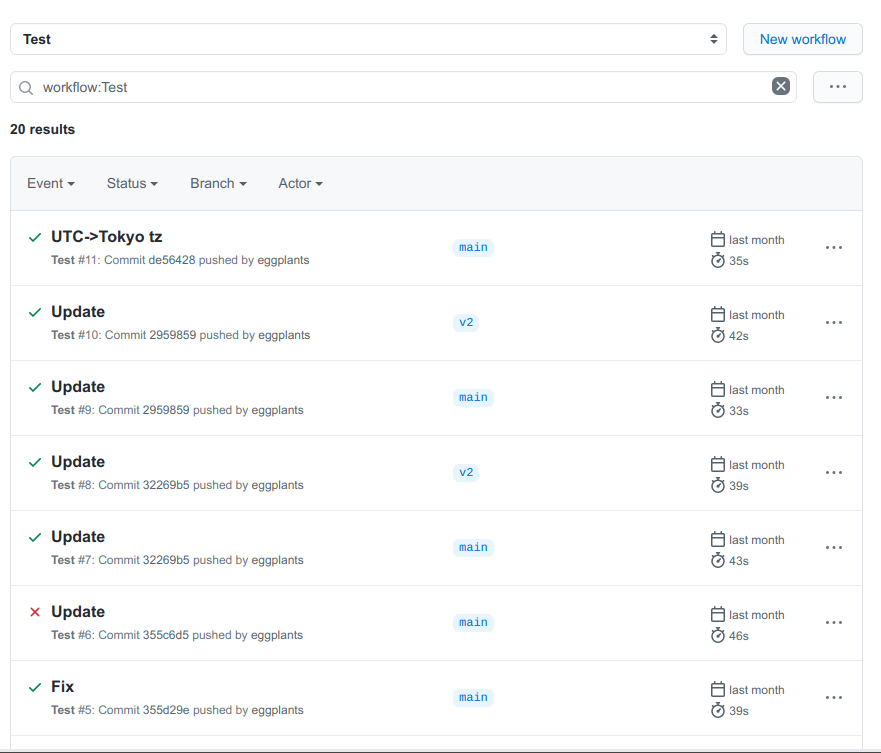Screen dimensions: 881x753
Task: Click stopwatch icon beside 33s duration
Action: click(x=717, y=410)
